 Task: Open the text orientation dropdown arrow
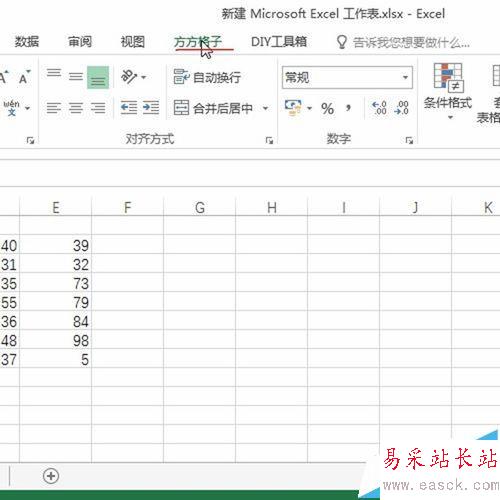[x=144, y=77]
